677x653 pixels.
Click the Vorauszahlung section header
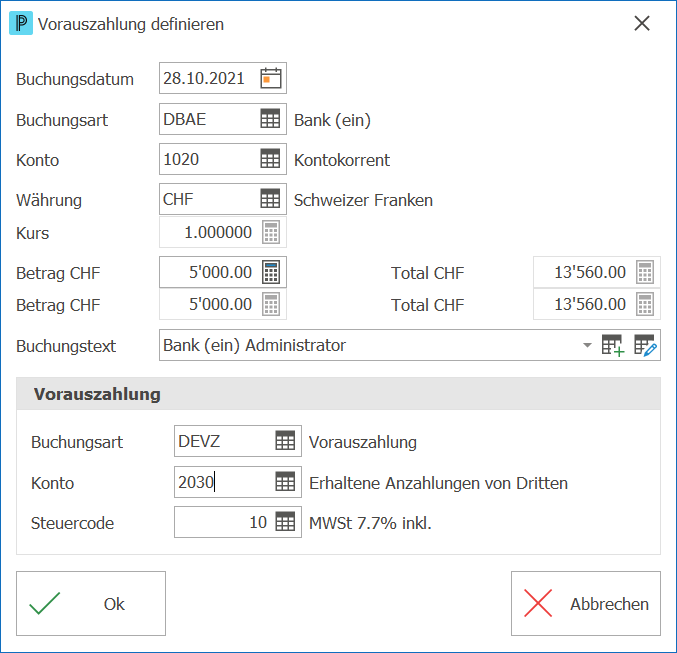tap(338, 394)
